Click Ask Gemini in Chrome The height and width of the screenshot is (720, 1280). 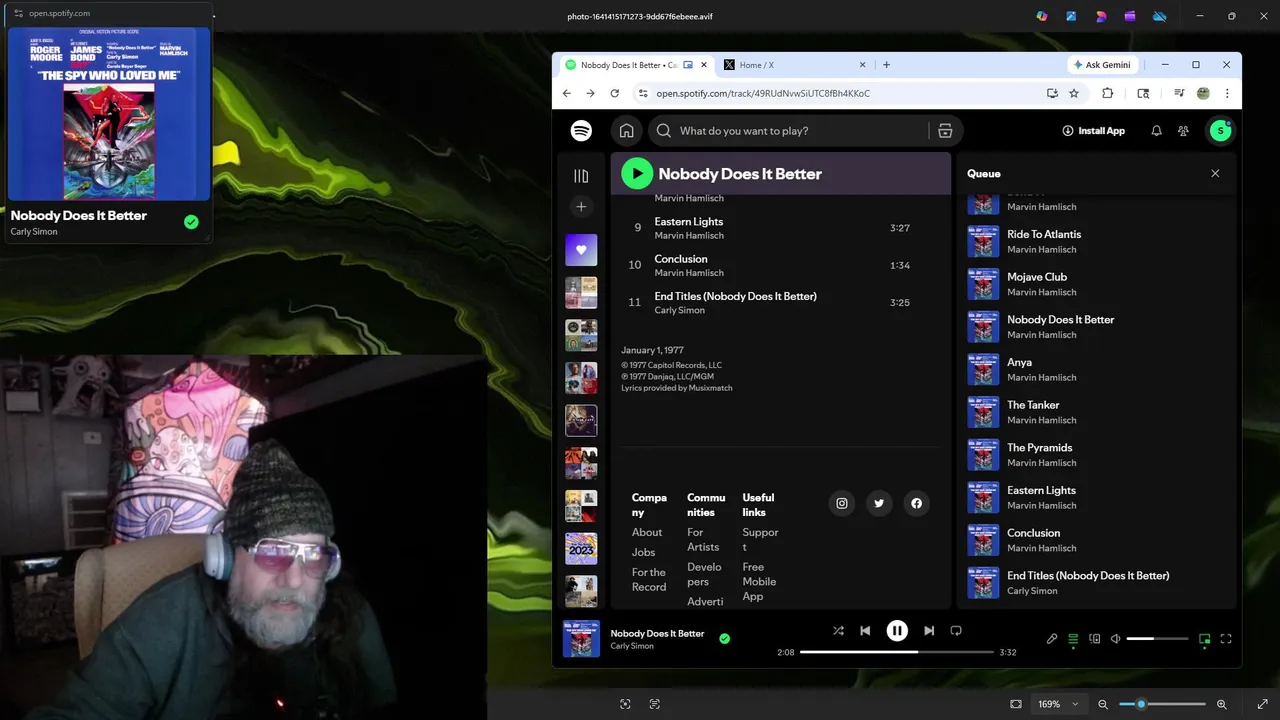tap(1102, 65)
